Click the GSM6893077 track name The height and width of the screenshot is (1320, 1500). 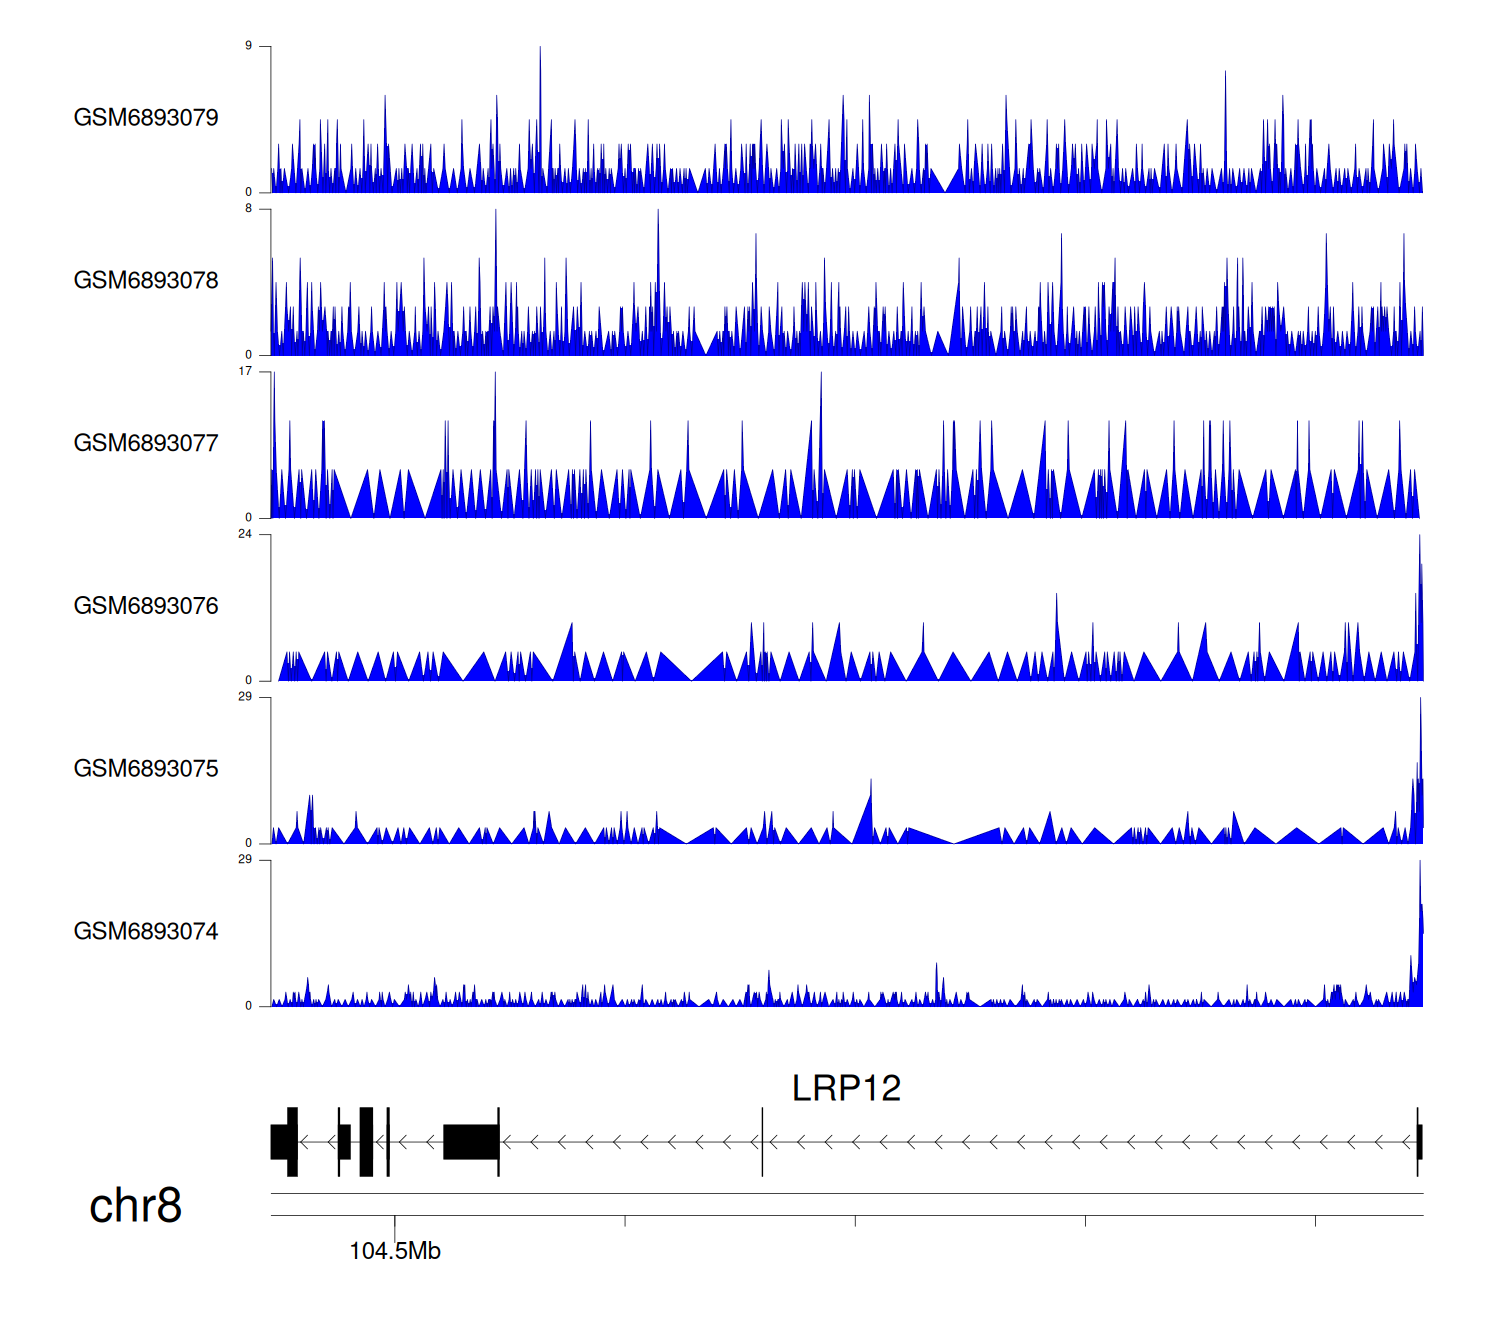[x=146, y=443]
